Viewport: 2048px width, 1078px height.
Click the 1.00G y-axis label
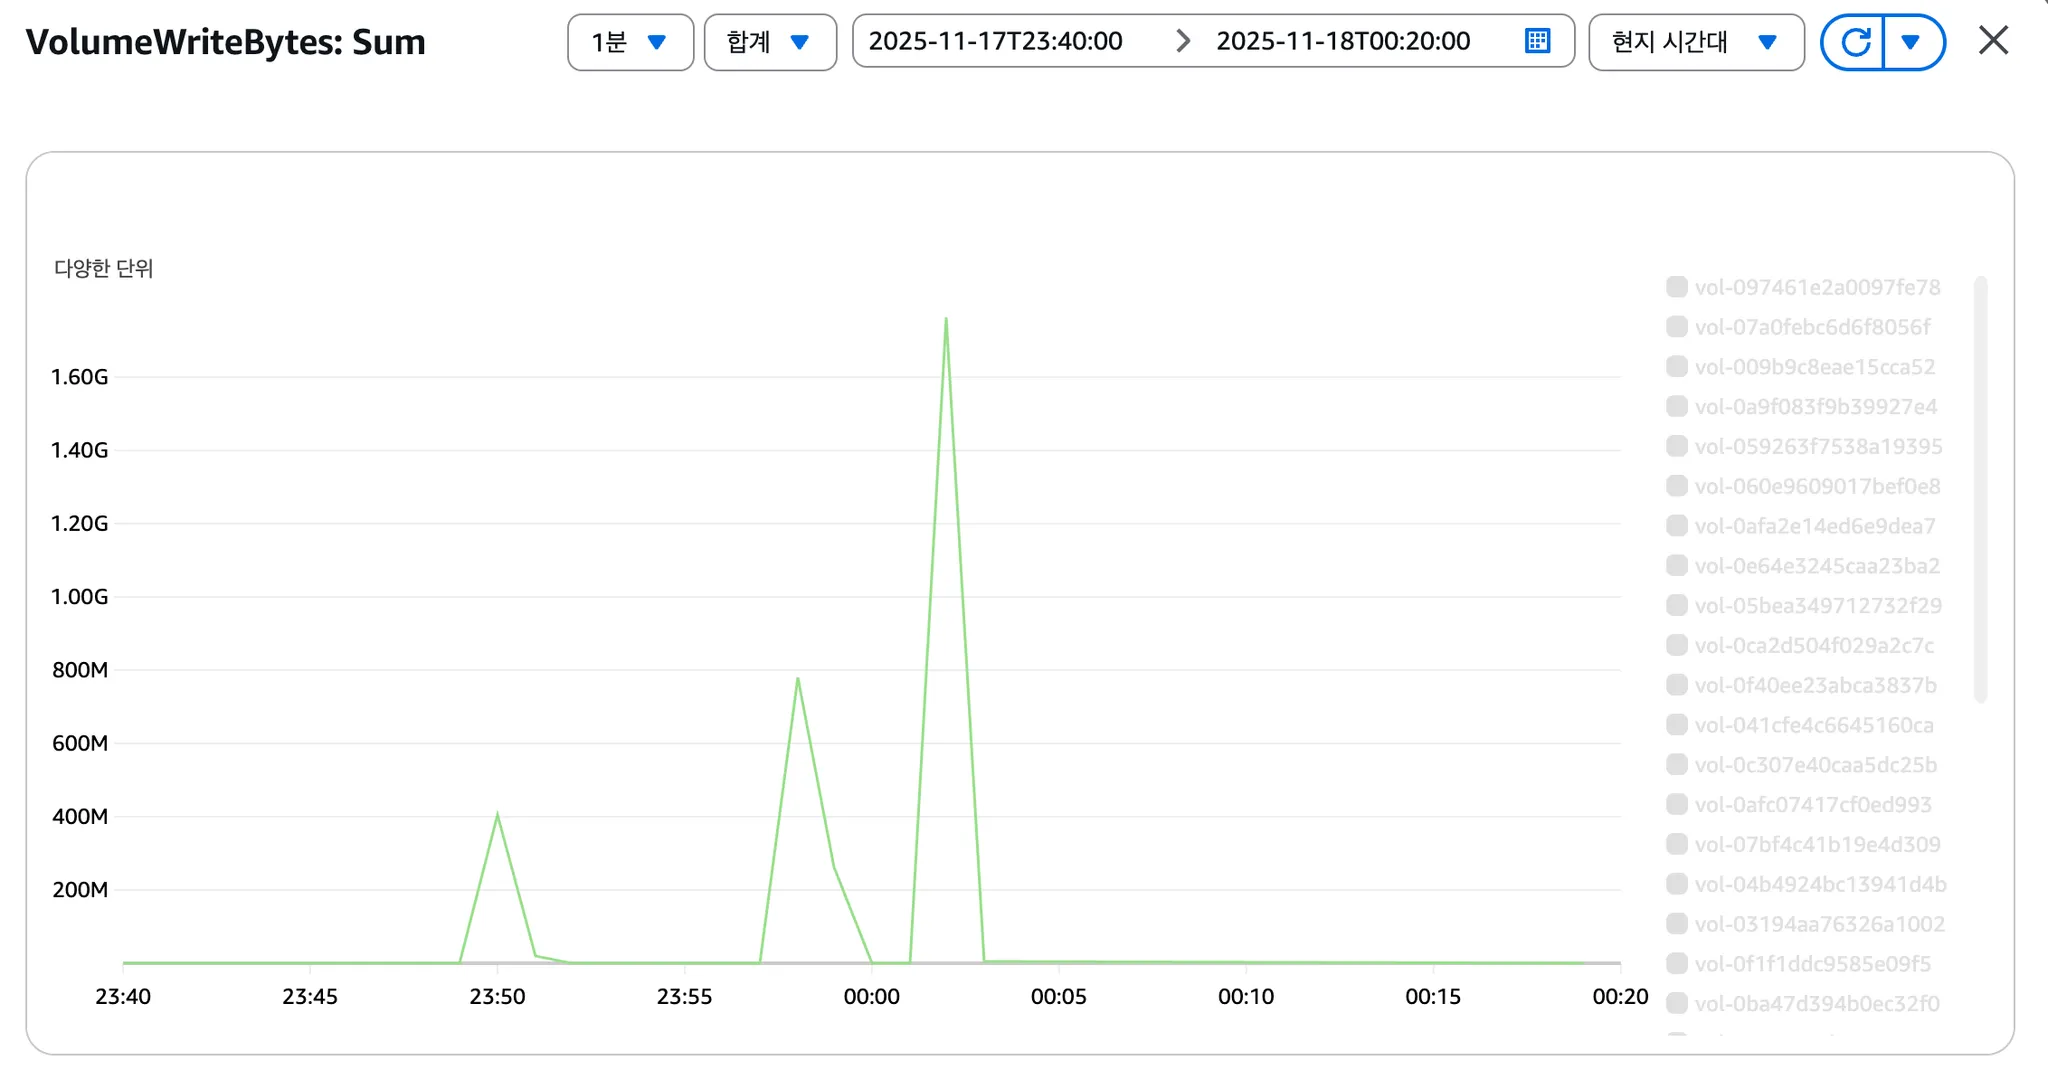point(80,597)
